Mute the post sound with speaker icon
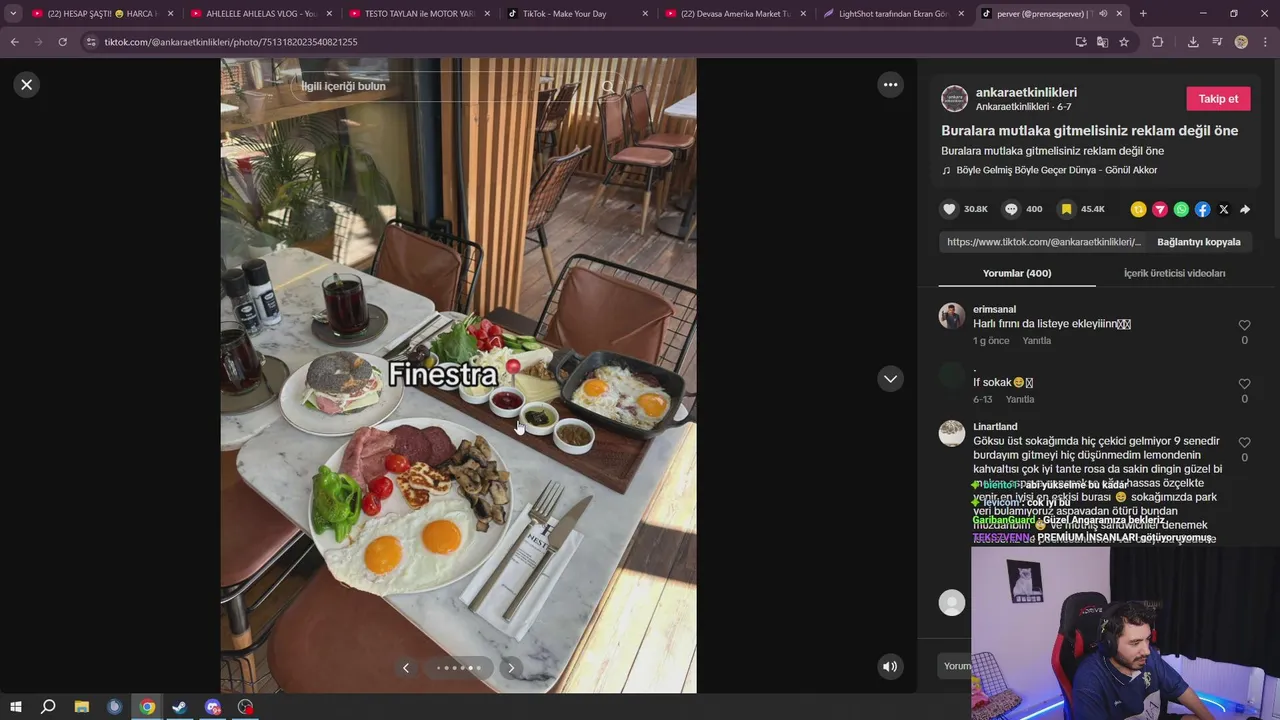 coord(890,666)
